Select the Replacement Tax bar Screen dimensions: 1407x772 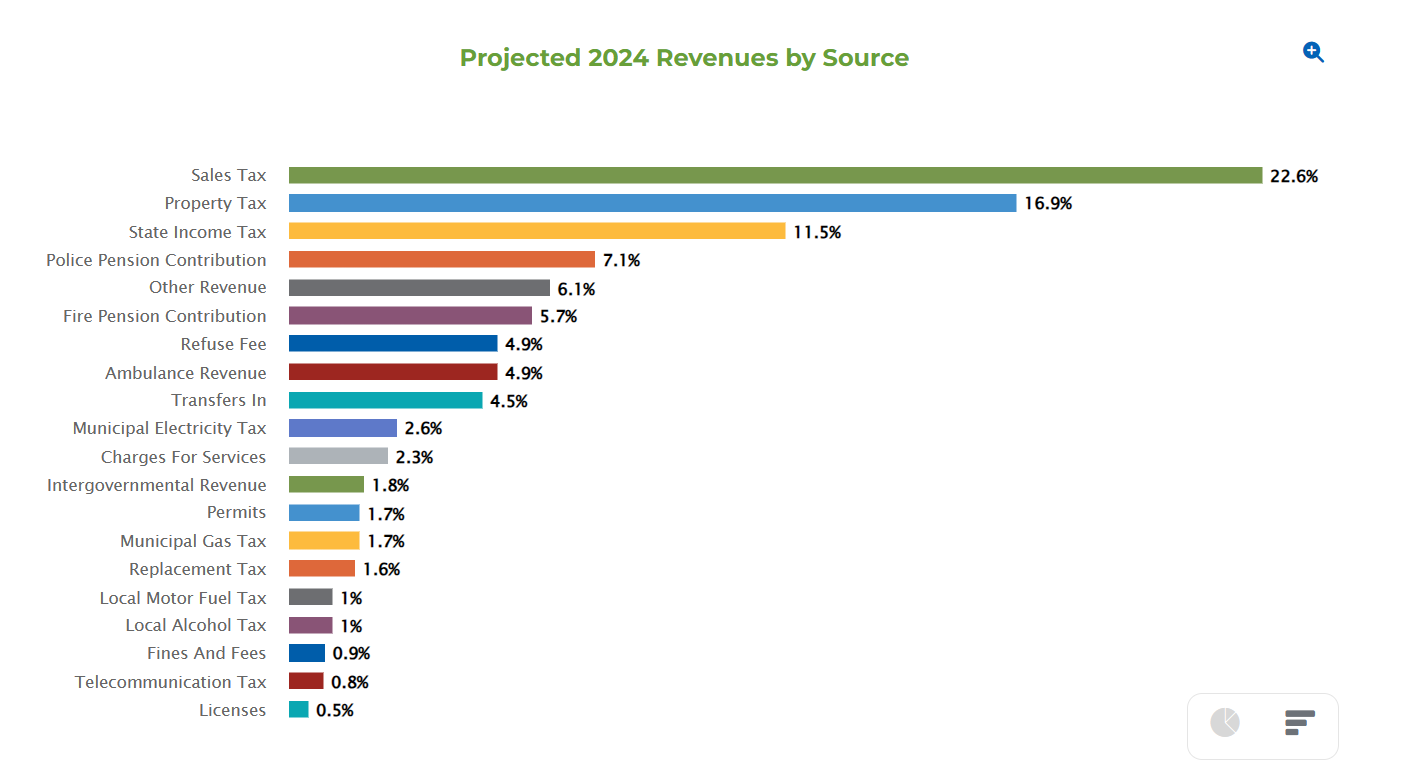pos(322,569)
